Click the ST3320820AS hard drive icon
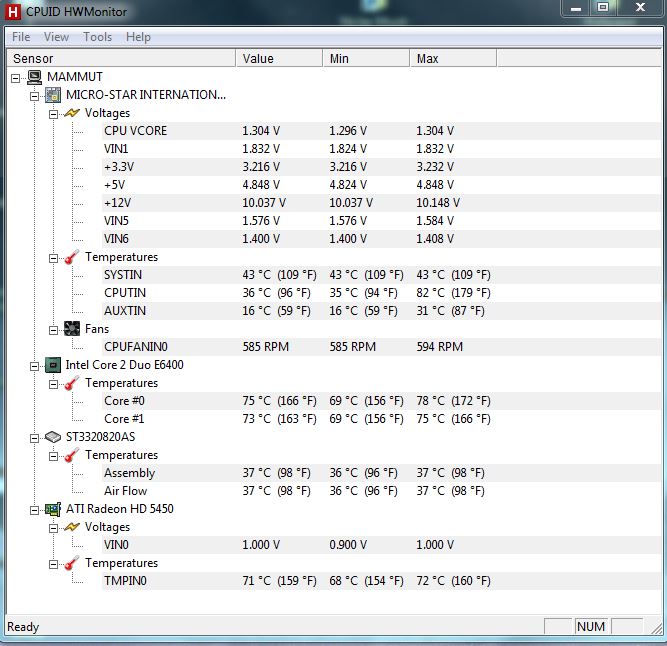Screen dimensions: 667x646 53,437
